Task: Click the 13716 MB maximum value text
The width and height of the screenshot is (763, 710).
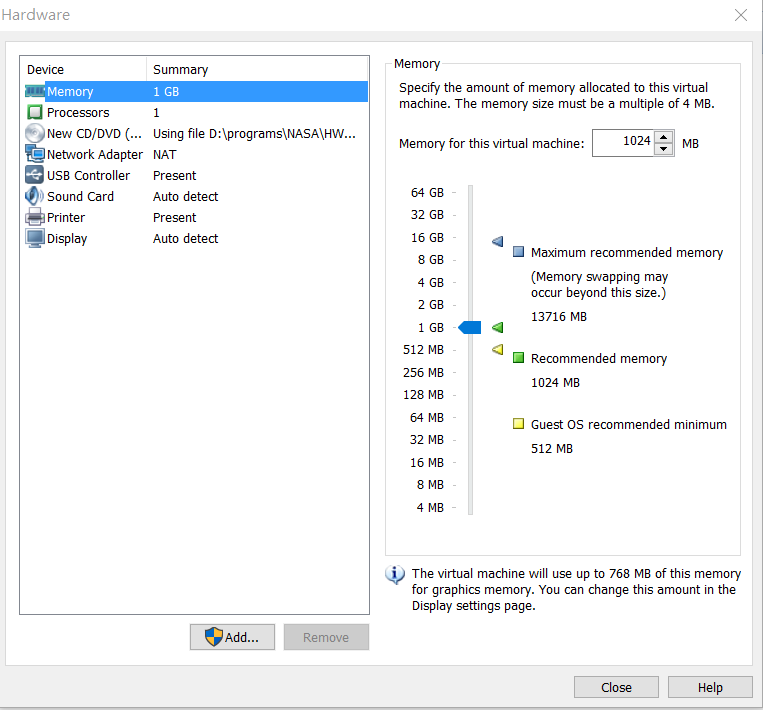Action: (x=559, y=316)
